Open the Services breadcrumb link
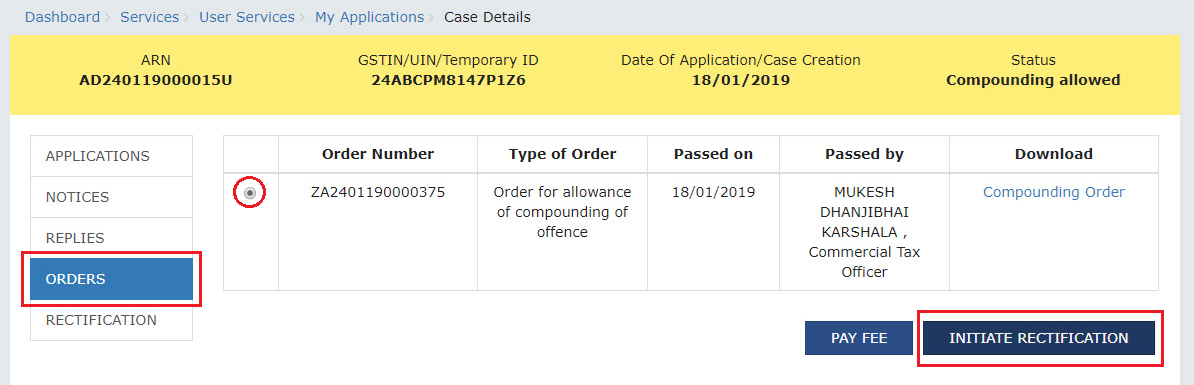 point(149,17)
